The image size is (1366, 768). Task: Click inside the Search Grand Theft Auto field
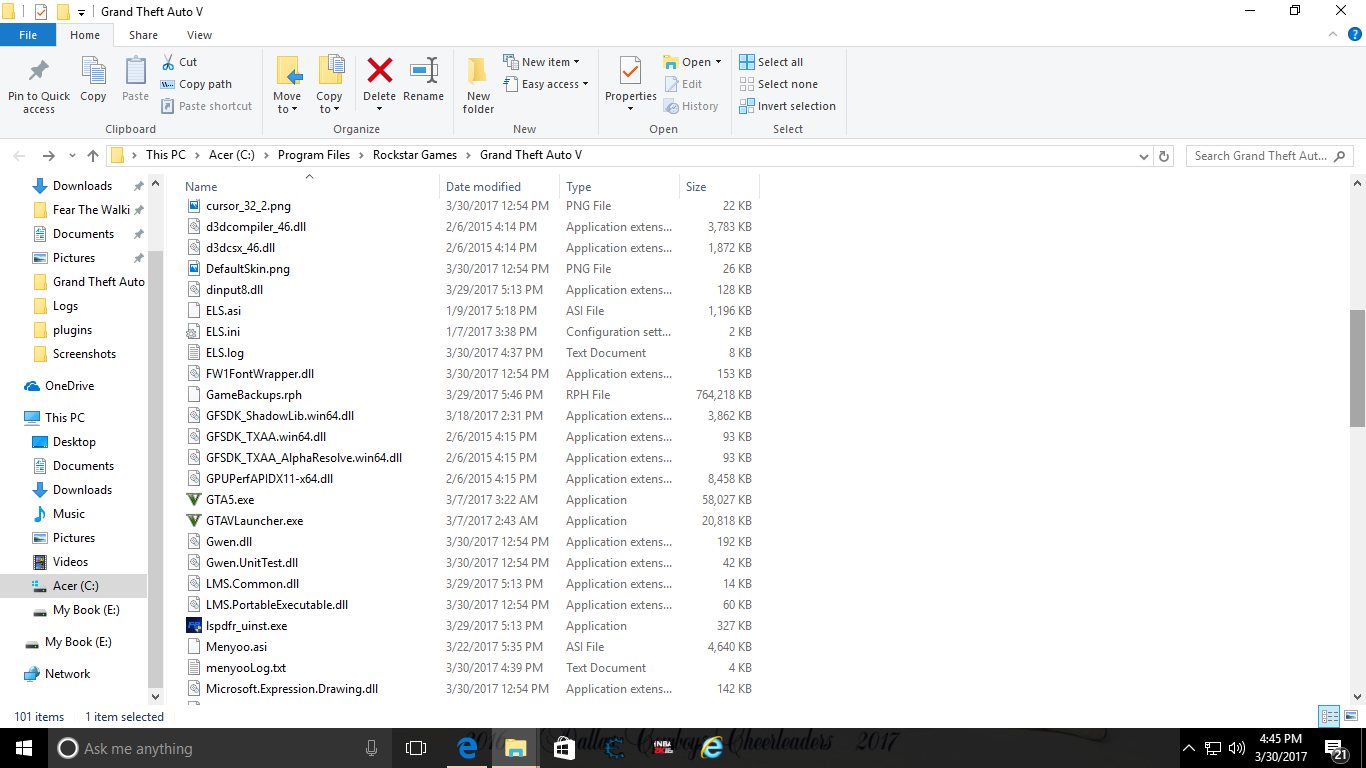(1270, 156)
